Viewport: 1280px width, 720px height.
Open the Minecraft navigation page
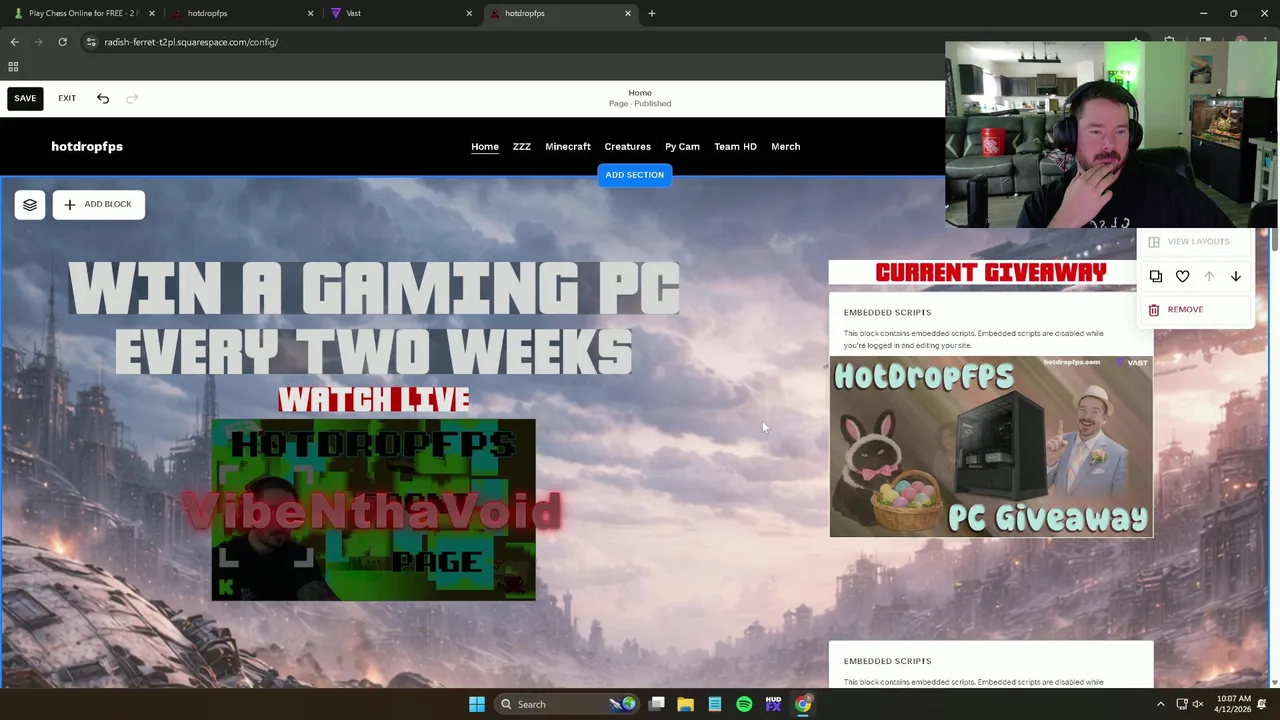pyautogui.click(x=568, y=147)
